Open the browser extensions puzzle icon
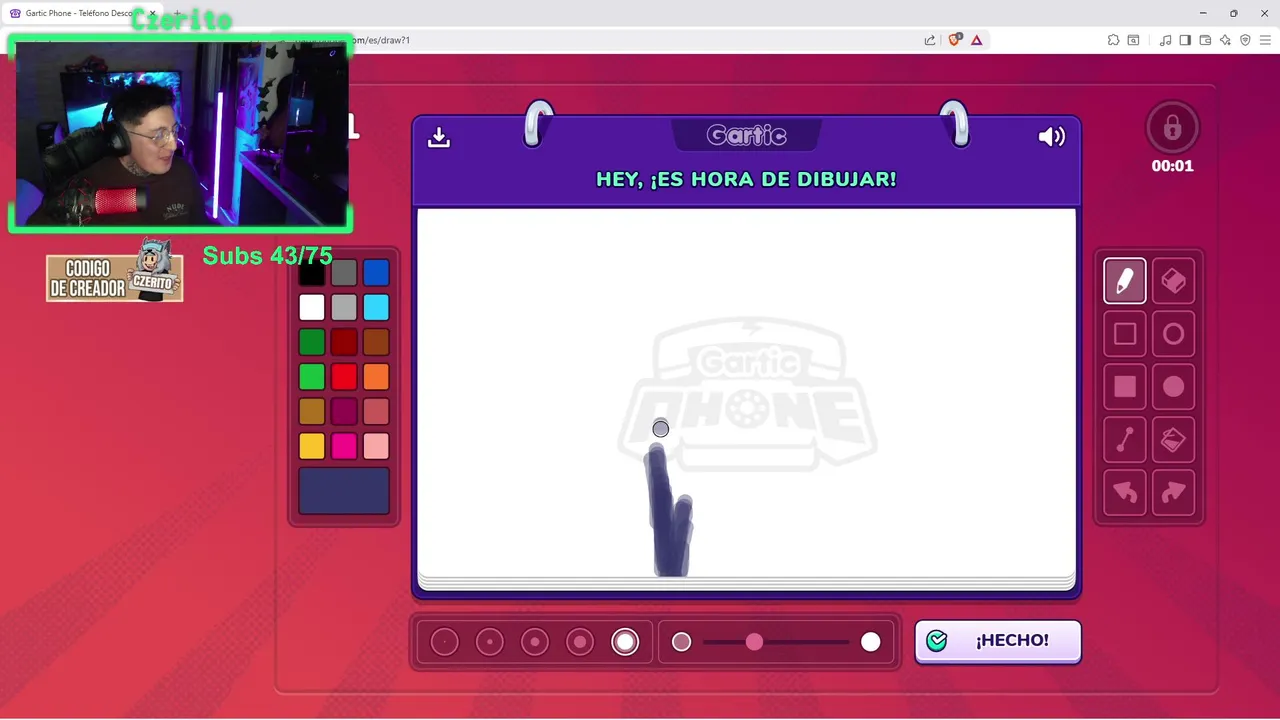The width and height of the screenshot is (1280, 720). pyautogui.click(x=1113, y=40)
